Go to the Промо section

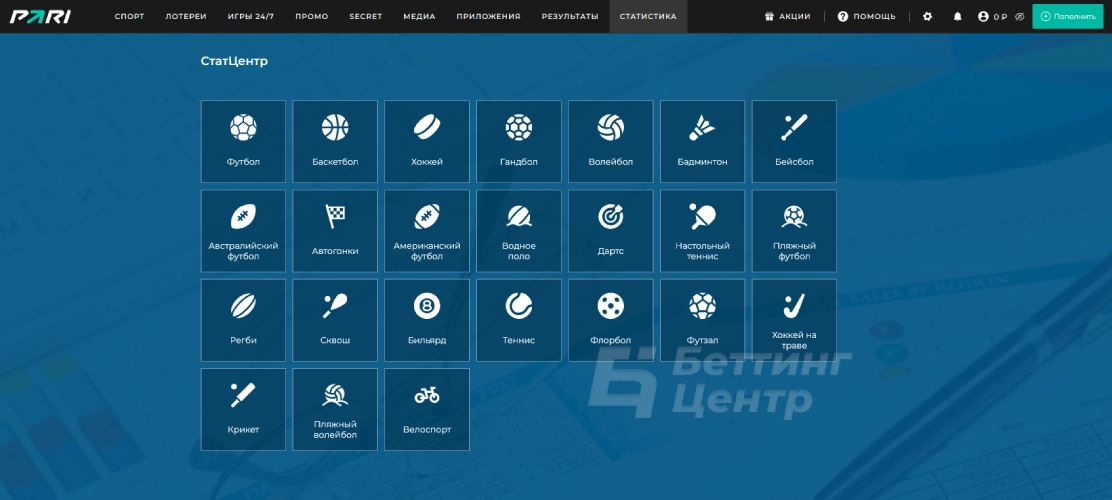[x=311, y=16]
